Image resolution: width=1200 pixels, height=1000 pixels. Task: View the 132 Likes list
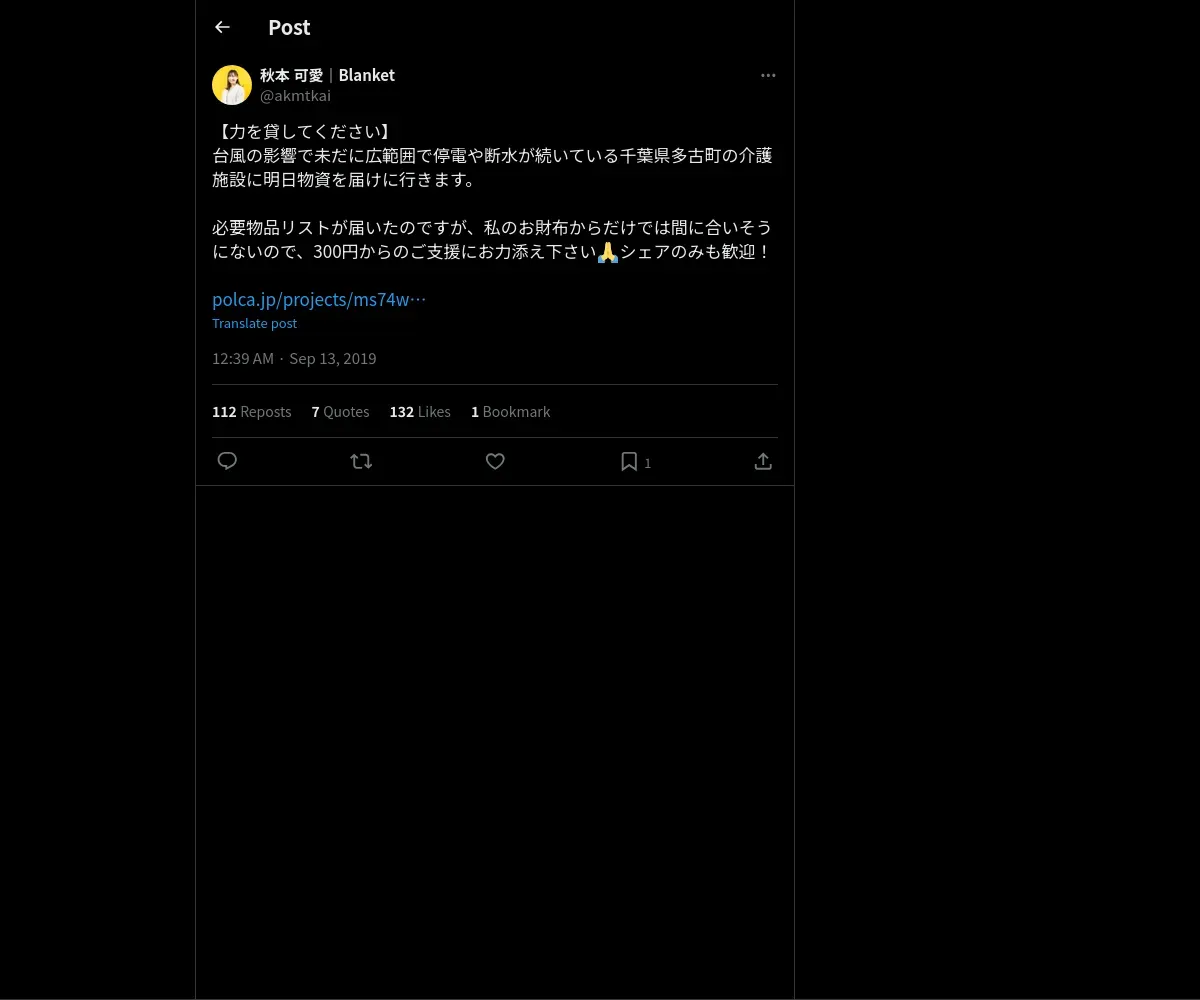tap(420, 412)
